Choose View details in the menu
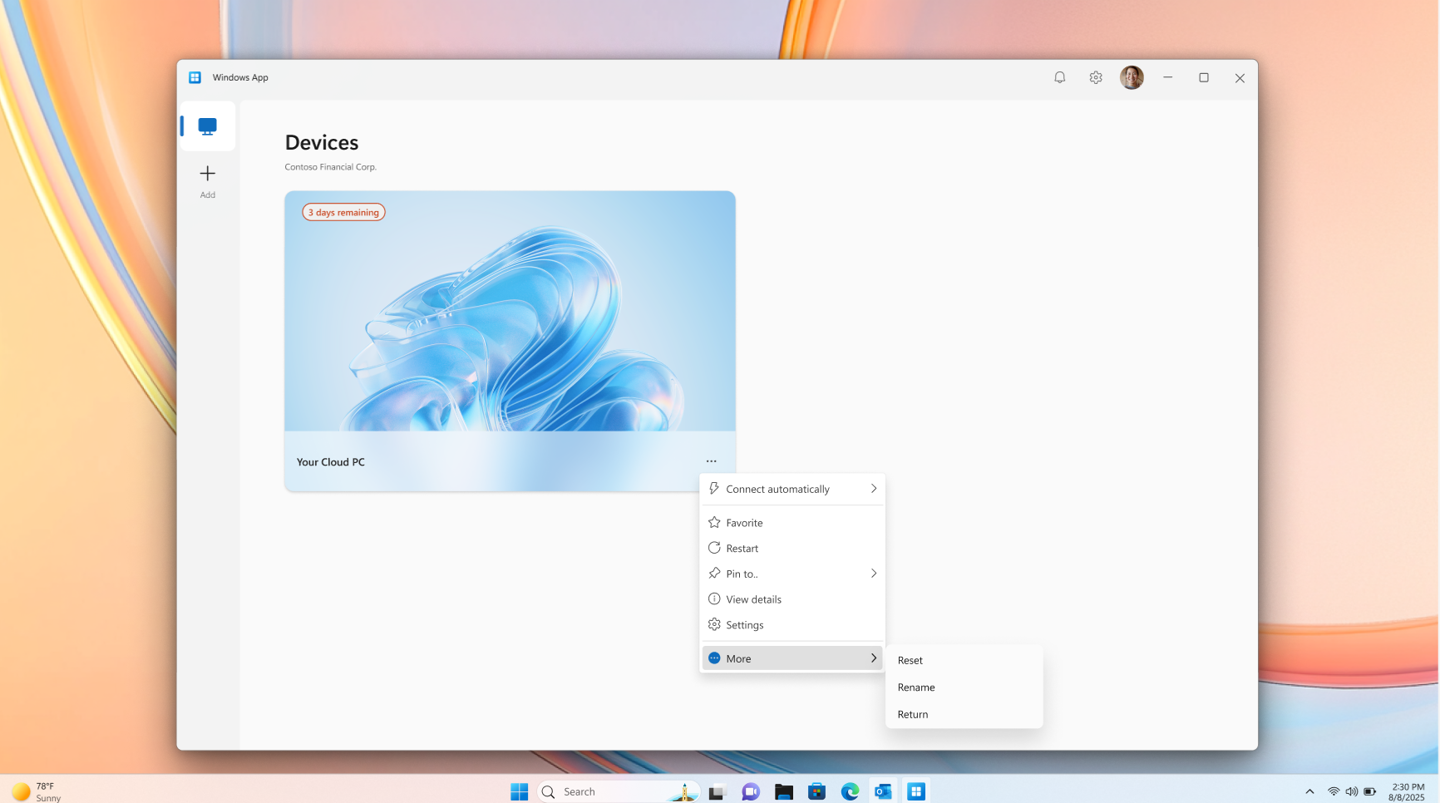 (753, 599)
